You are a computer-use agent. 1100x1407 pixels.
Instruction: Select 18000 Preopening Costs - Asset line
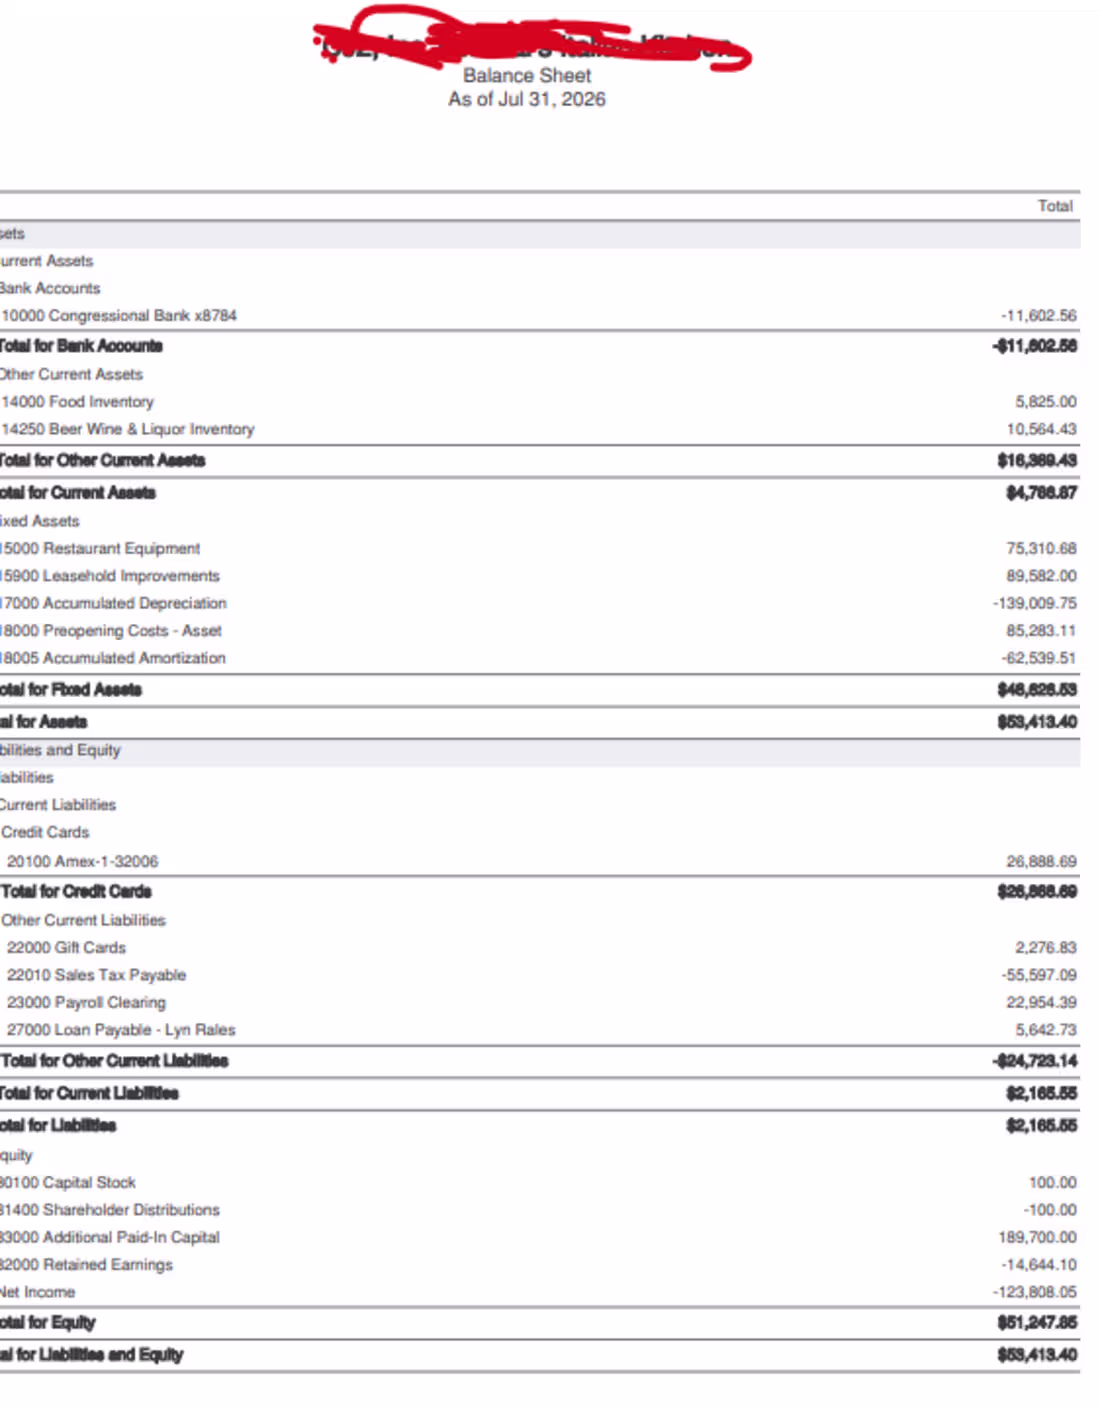540,631
